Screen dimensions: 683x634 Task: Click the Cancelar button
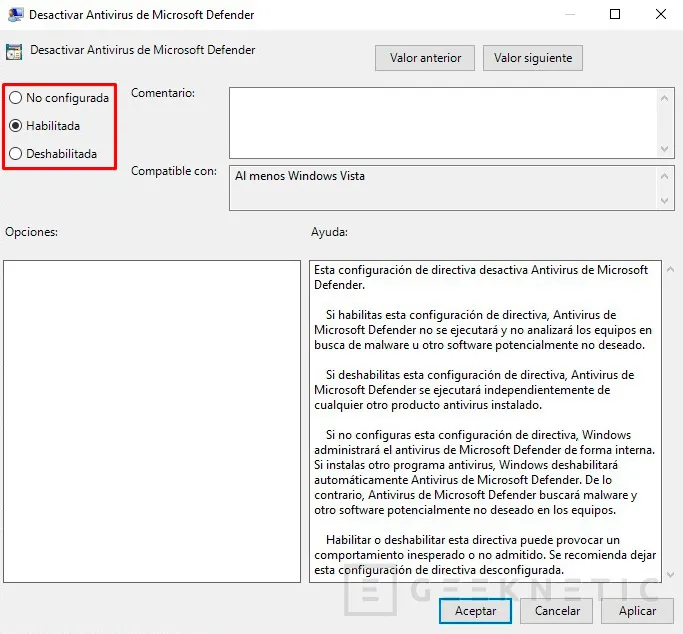click(557, 611)
